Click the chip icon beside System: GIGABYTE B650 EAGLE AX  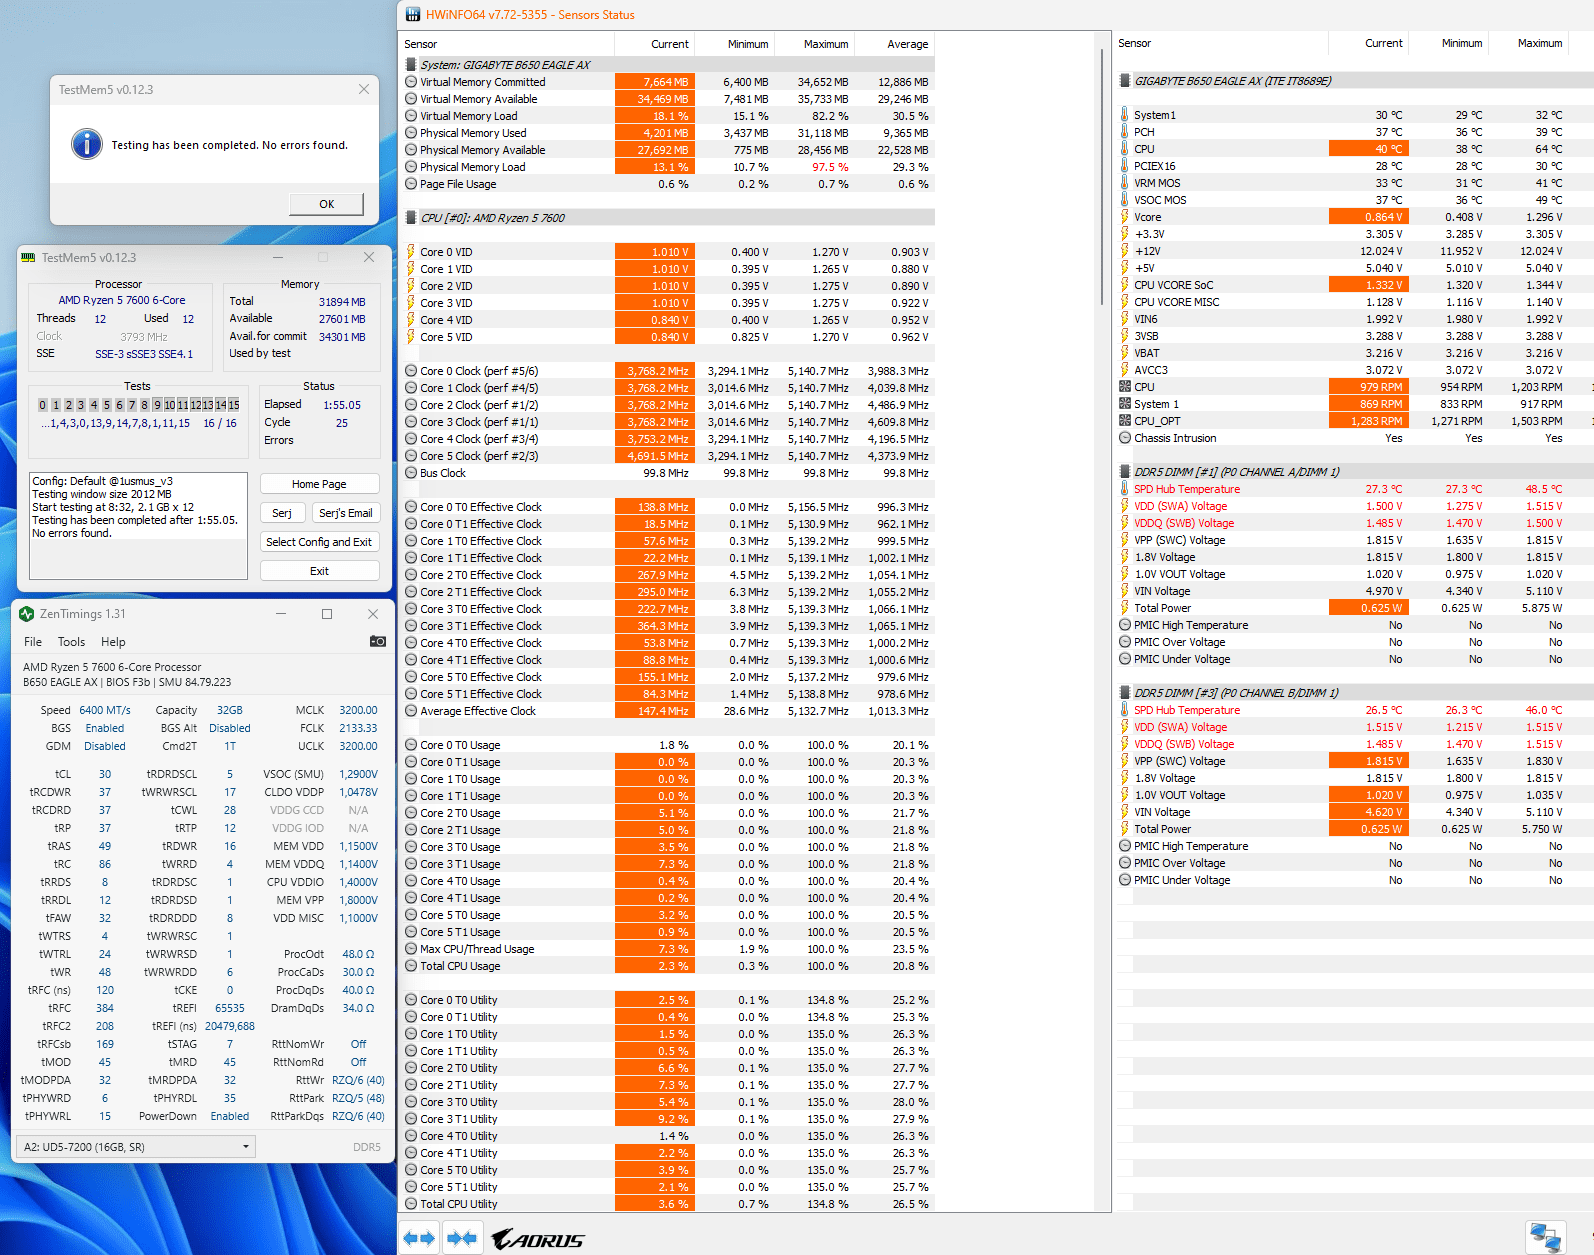tap(411, 65)
